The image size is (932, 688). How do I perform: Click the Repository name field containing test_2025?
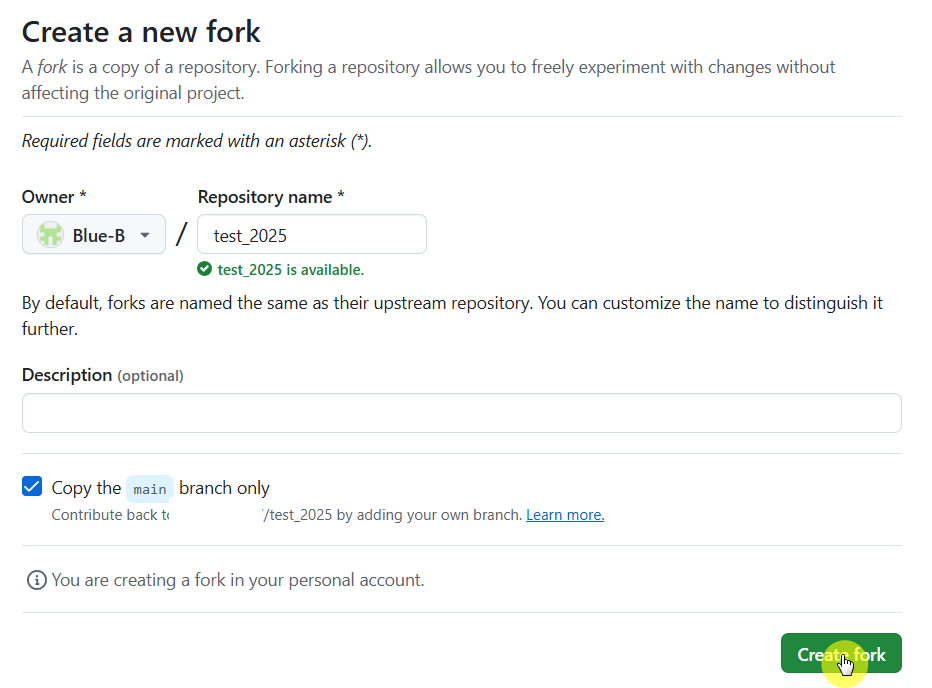(x=312, y=235)
